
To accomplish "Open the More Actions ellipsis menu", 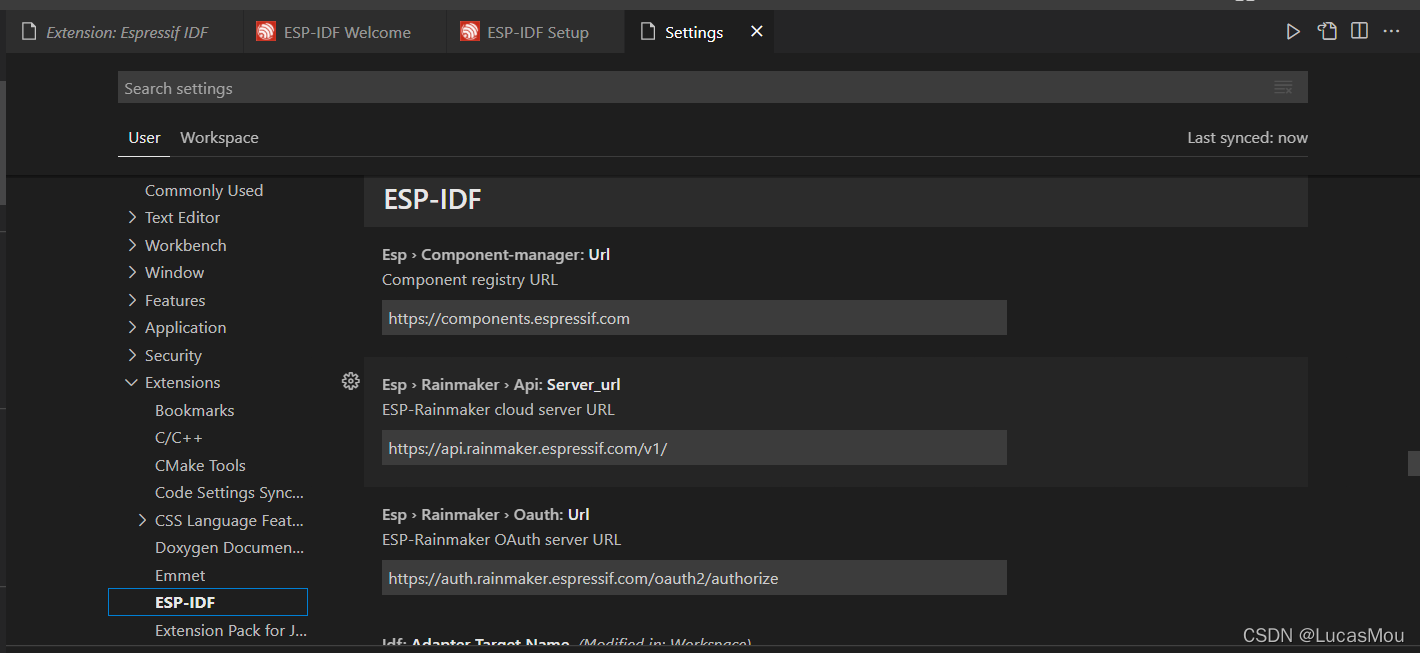I will (1391, 32).
